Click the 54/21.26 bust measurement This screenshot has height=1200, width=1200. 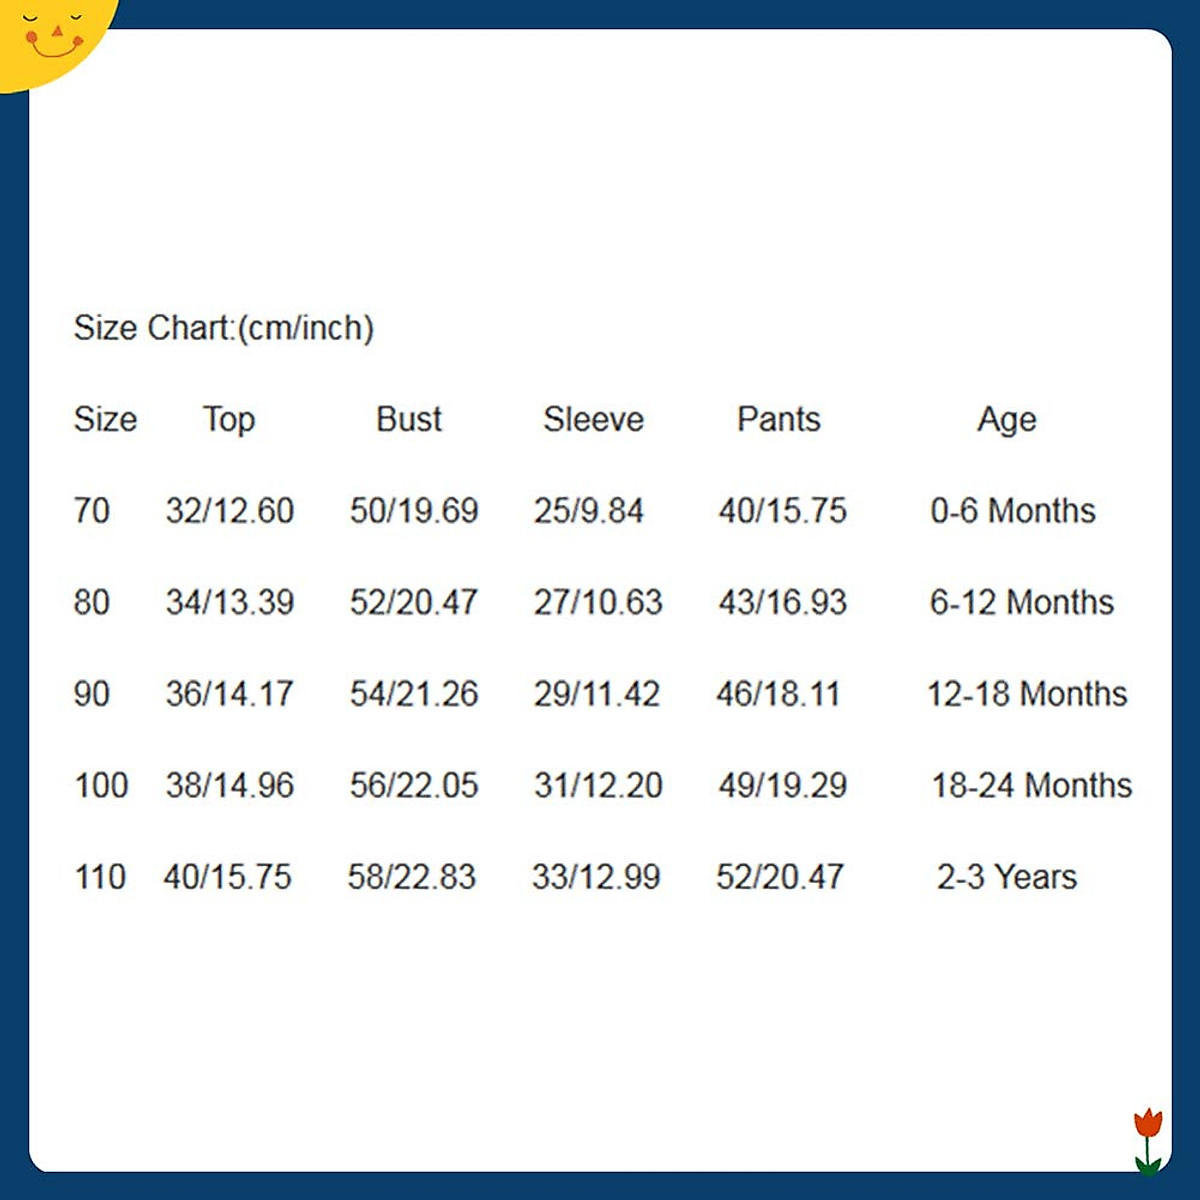[x=414, y=694]
